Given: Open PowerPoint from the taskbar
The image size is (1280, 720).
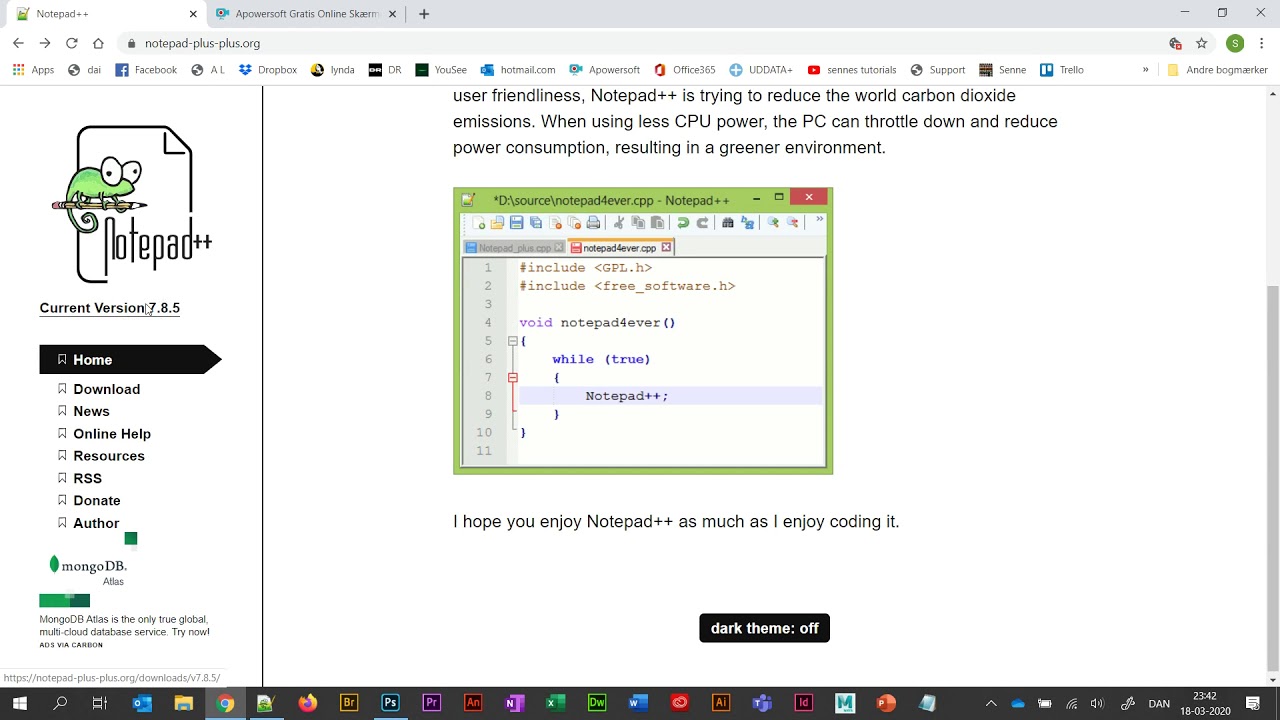Looking at the screenshot, I should click(x=886, y=703).
